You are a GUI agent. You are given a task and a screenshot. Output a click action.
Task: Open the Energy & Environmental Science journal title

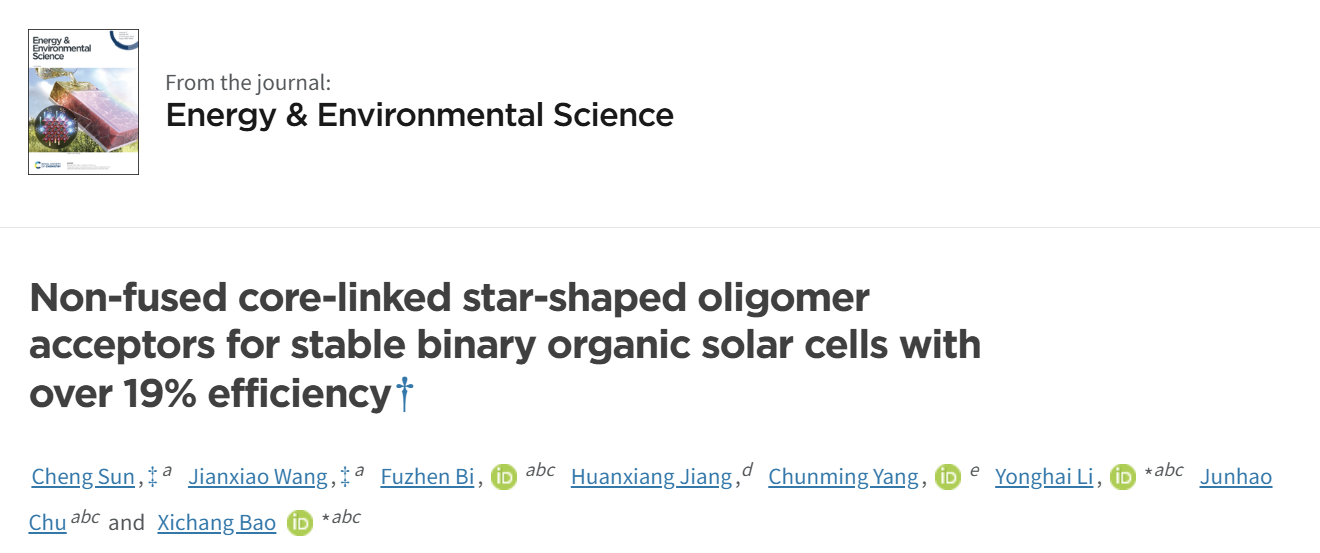coord(420,115)
